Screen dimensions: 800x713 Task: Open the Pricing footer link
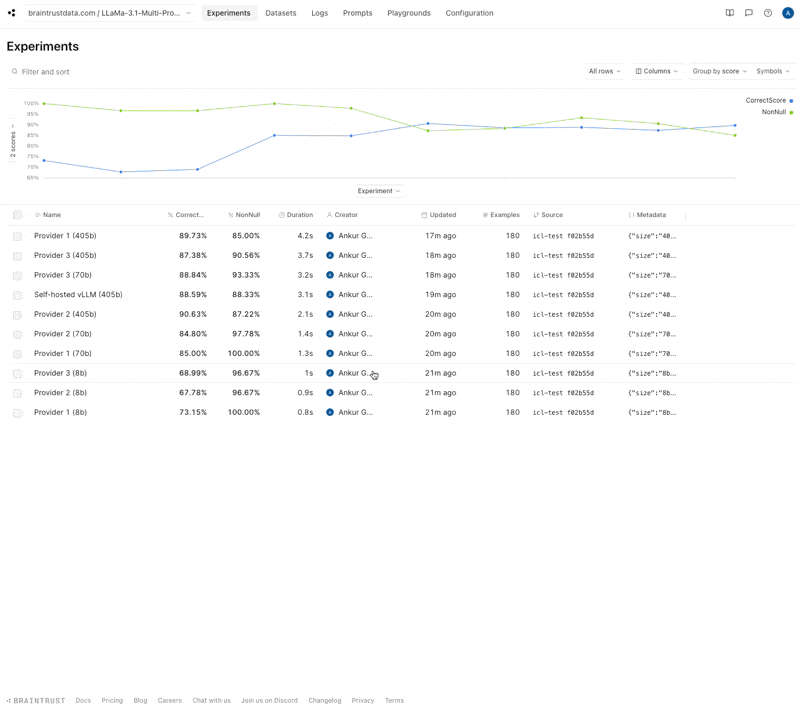(112, 701)
